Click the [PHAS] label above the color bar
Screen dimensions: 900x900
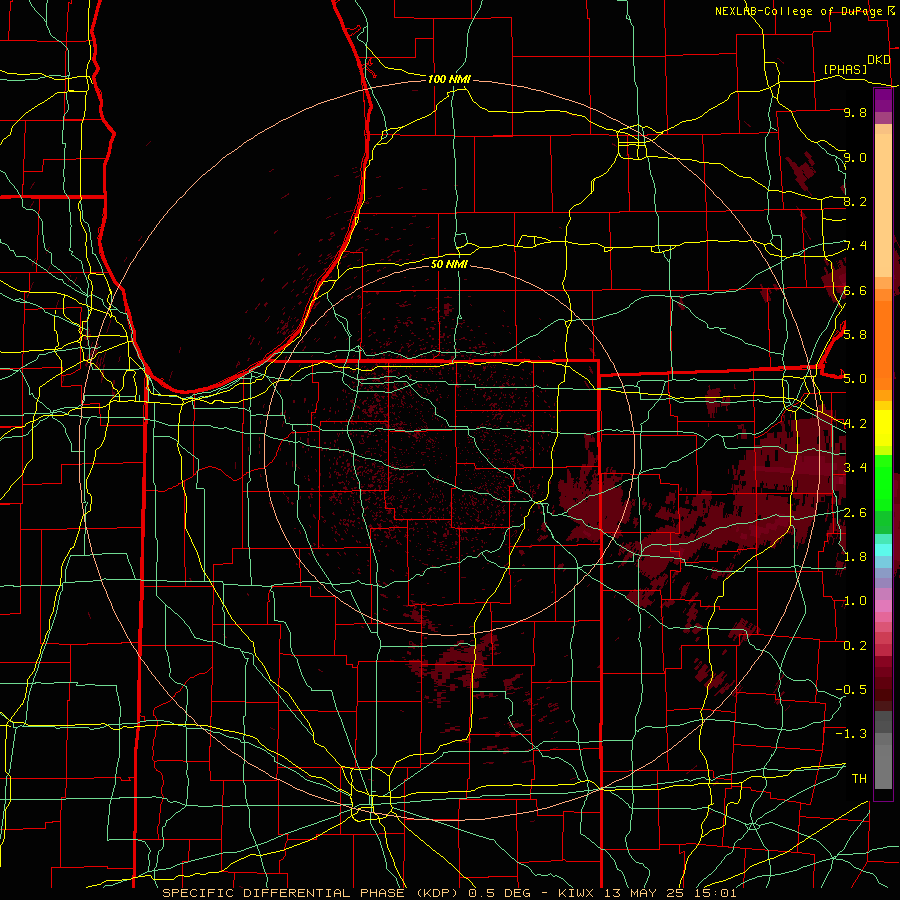(845, 70)
